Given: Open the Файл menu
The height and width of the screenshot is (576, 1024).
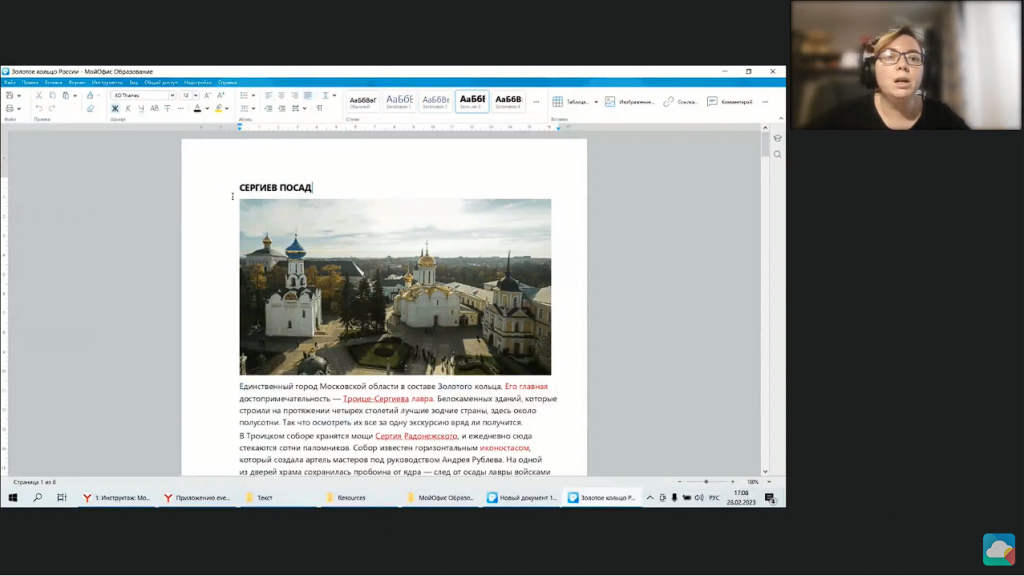Looking at the screenshot, I should 9,83.
